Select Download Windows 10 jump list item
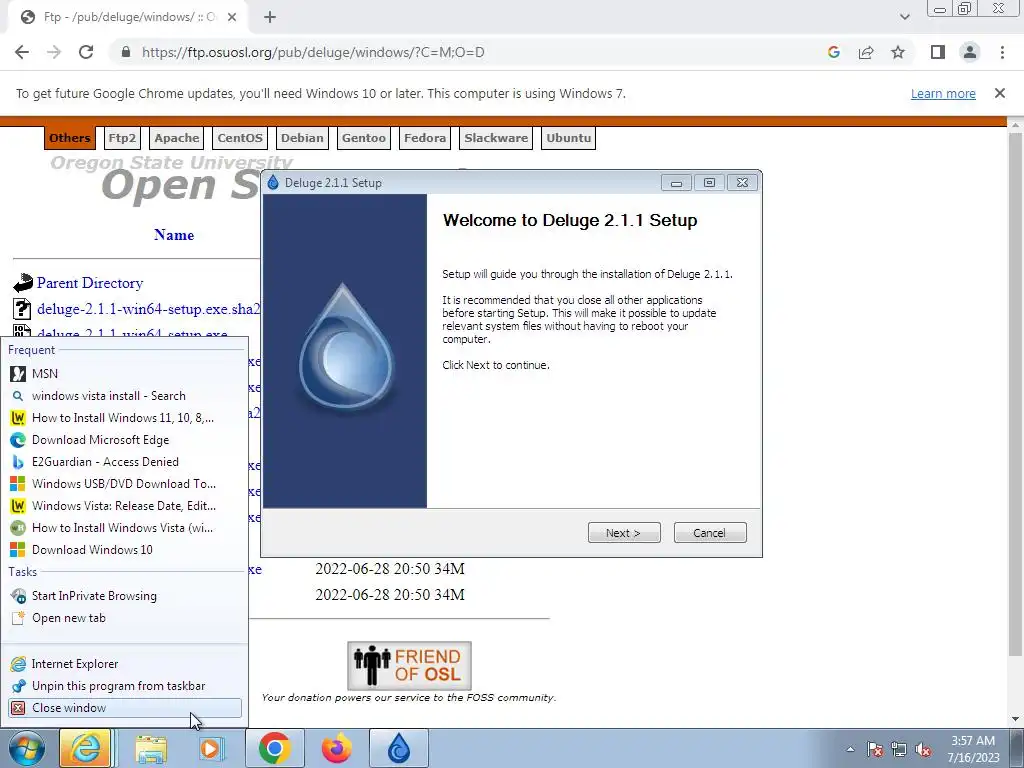Screen dimensions: 1024x768 125,550
